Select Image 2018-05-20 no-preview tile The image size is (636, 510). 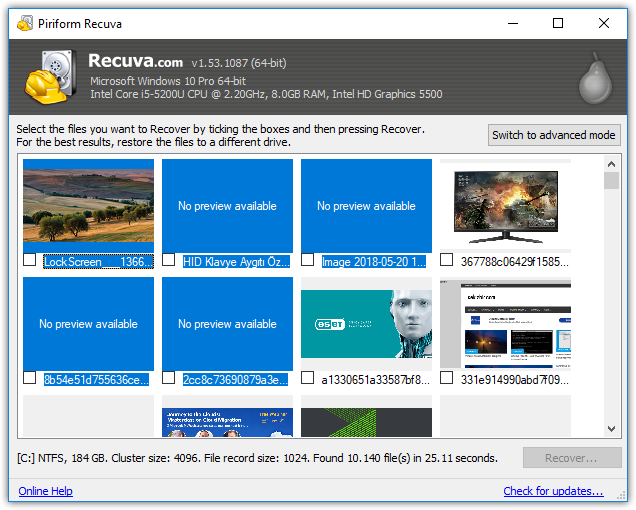click(x=366, y=206)
